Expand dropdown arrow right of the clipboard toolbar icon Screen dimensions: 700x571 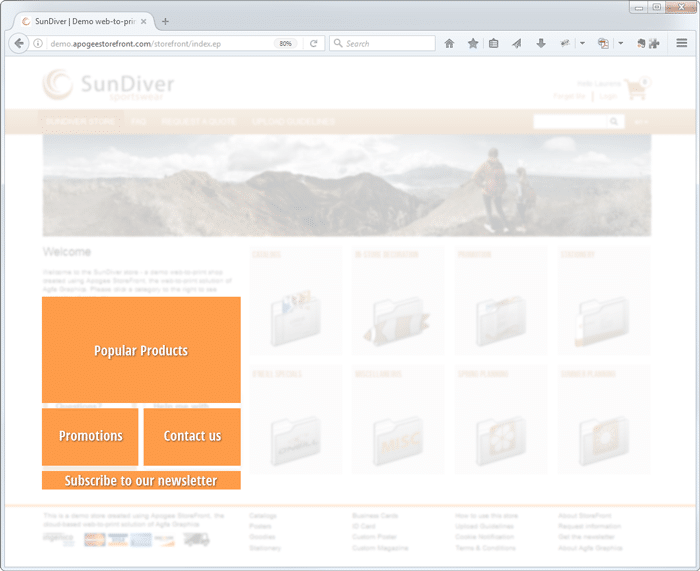621,43
